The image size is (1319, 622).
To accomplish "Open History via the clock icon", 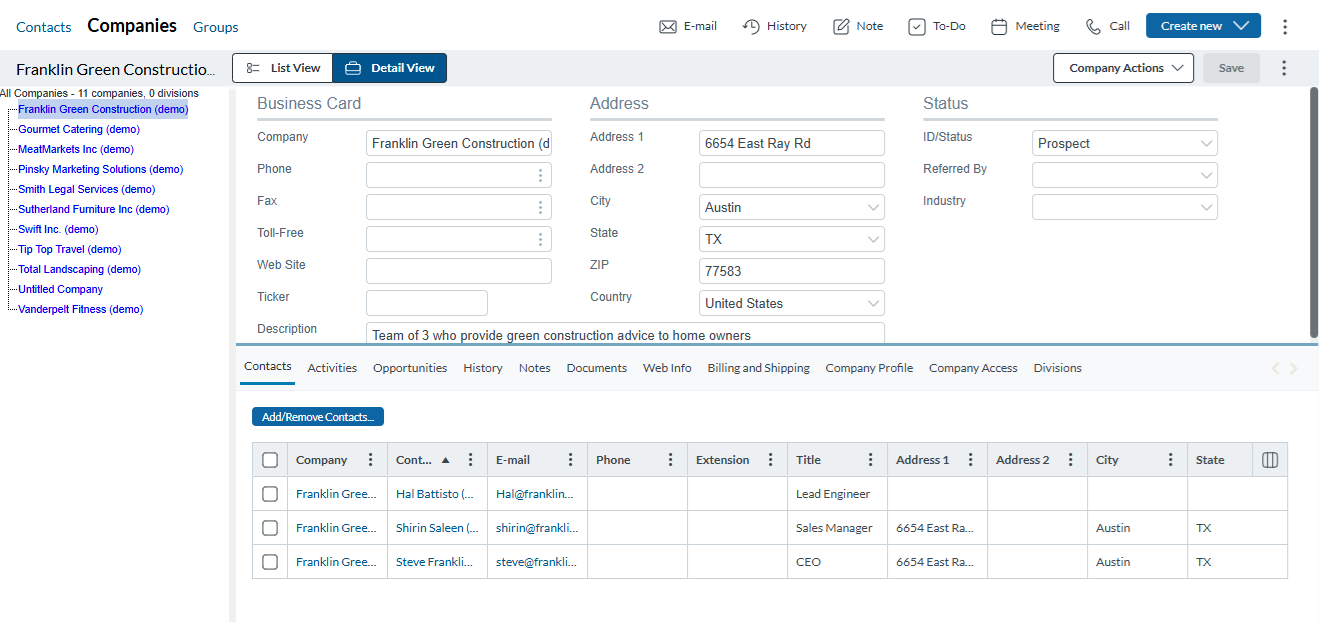I will coord(751,26).
